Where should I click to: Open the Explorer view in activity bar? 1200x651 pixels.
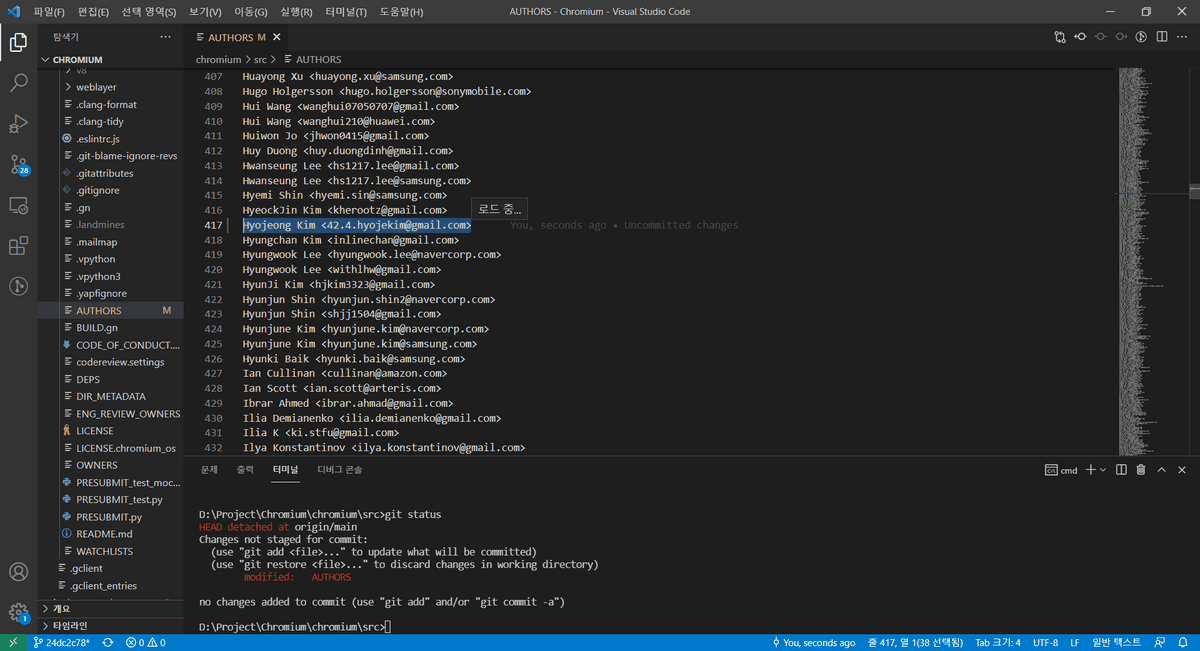18,42
